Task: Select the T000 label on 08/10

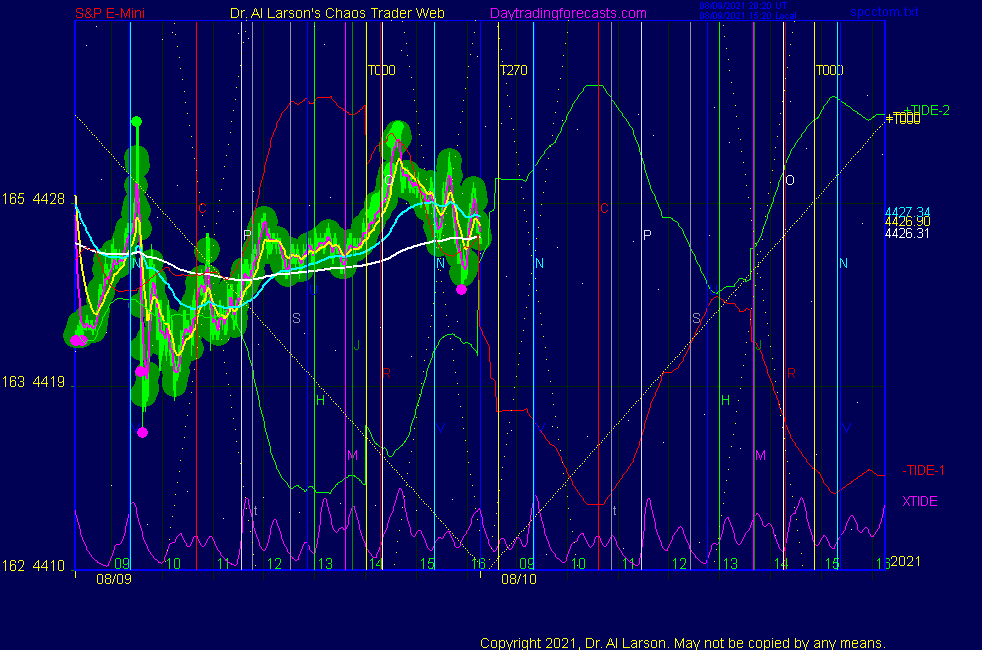Action: [x=829, y=70]
